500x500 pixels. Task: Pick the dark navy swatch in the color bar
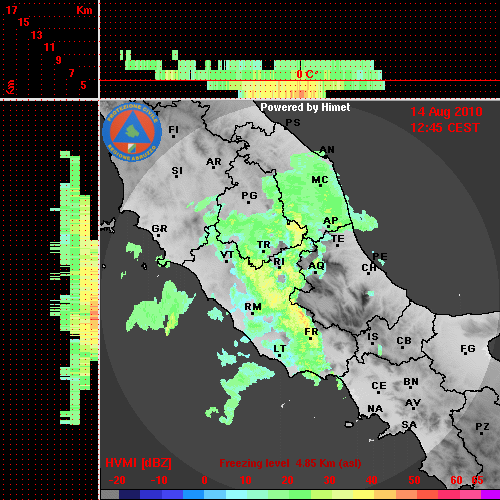pos(129,495)
